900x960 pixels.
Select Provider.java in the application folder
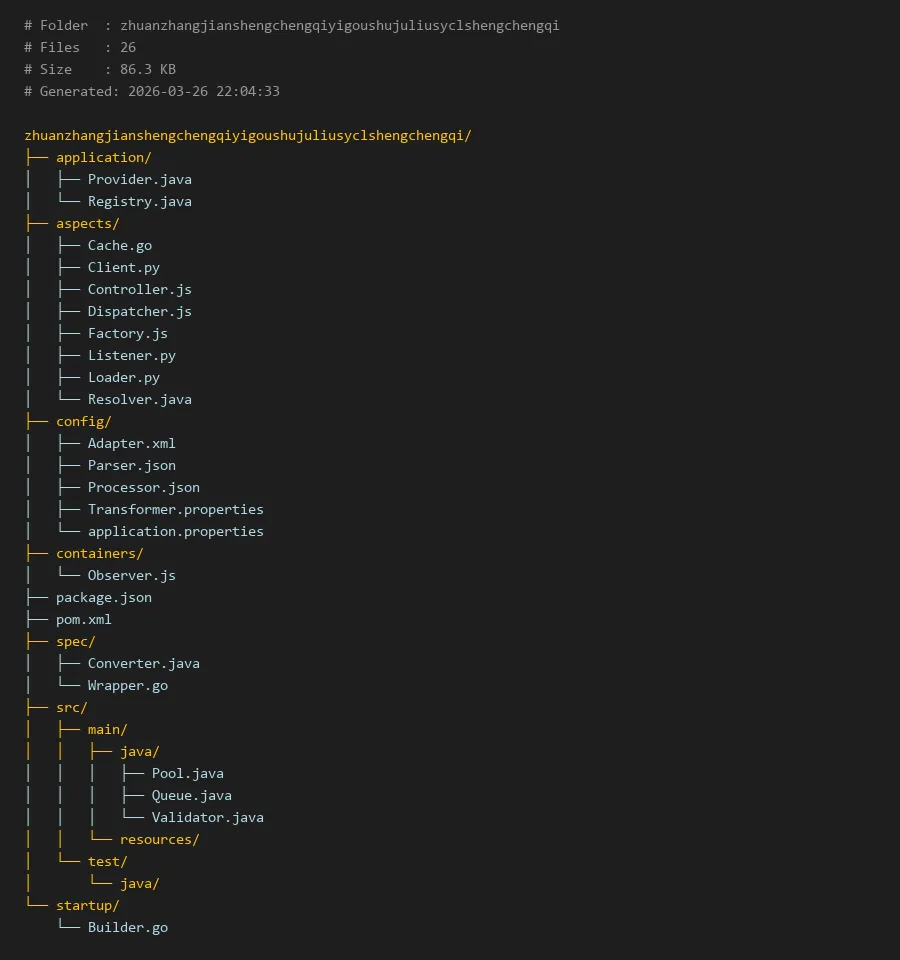tap(139, 179)
